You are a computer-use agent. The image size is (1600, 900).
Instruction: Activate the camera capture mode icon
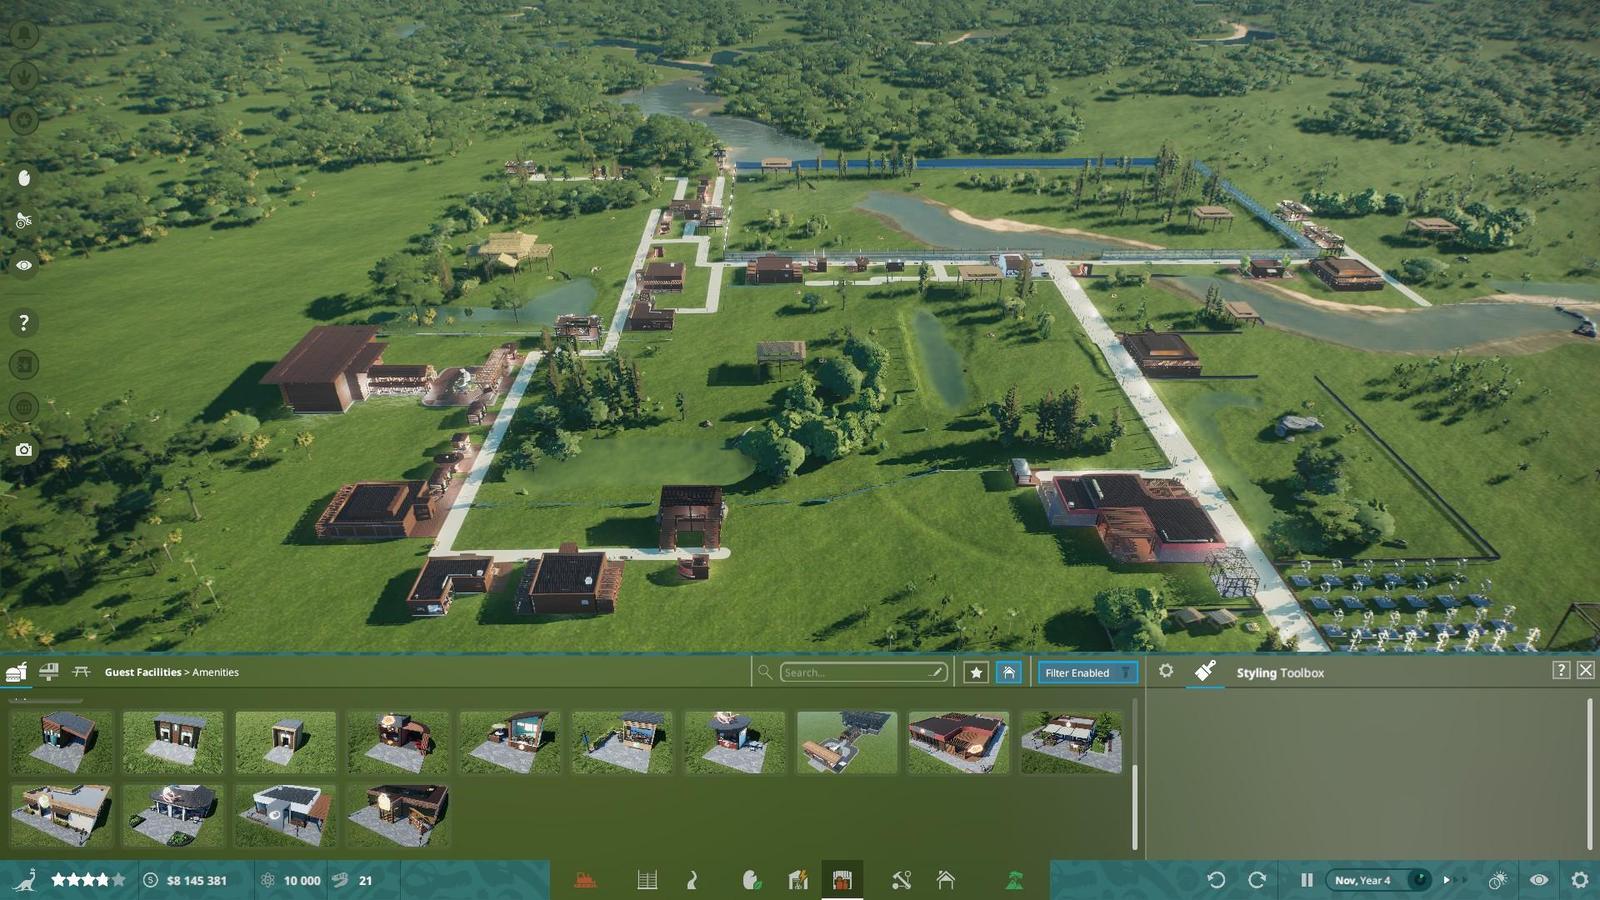tap(23, 450)
